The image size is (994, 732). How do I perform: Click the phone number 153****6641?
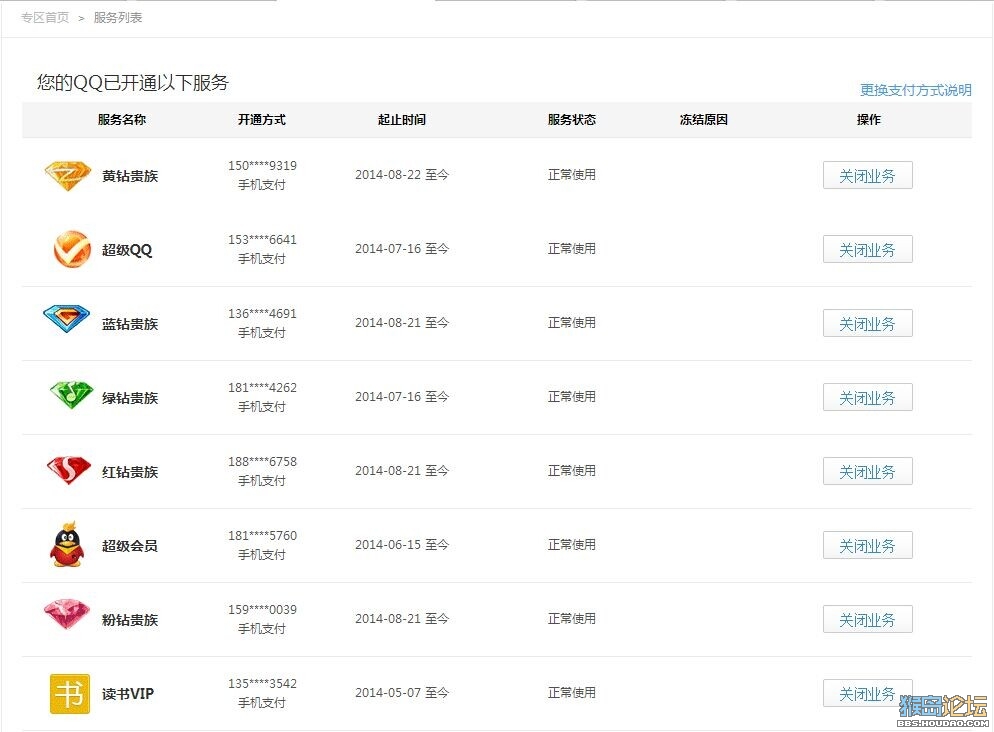coord(262,240)
